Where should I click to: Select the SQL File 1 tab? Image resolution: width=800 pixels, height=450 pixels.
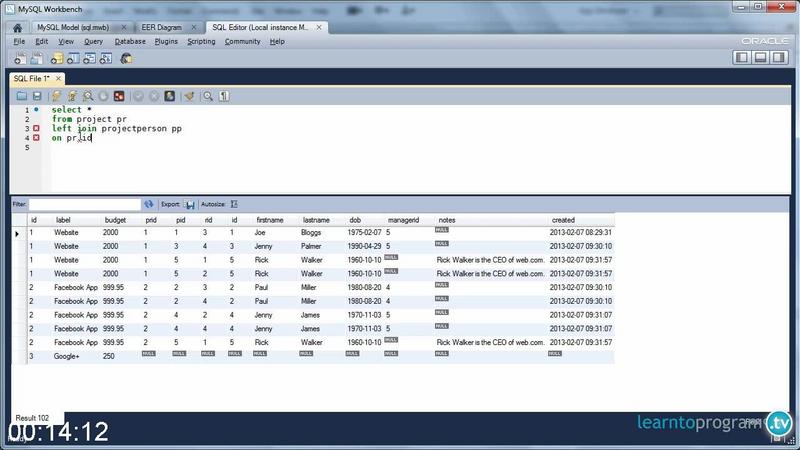[x=32, y=79]
